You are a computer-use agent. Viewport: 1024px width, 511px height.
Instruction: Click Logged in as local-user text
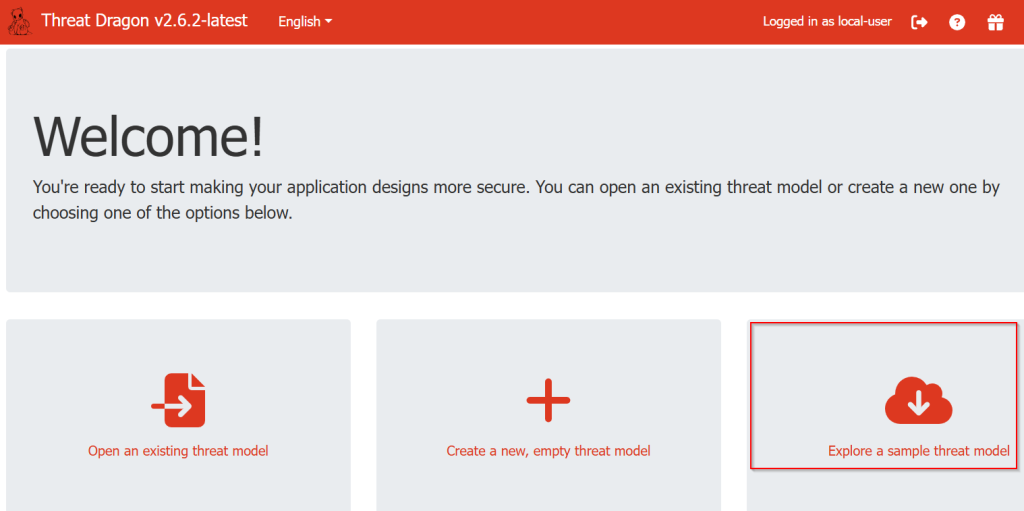[x=827, y=22]
